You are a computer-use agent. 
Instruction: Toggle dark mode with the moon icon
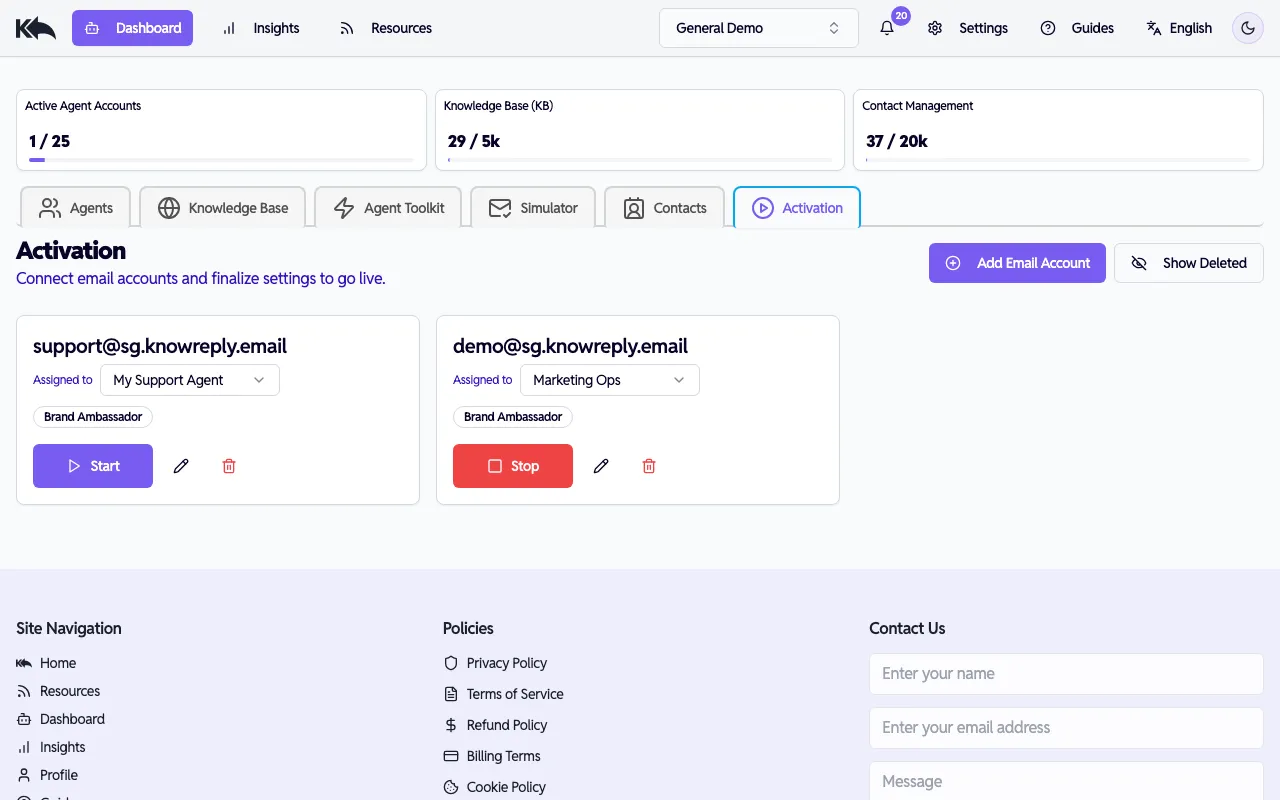point(1247,28)
